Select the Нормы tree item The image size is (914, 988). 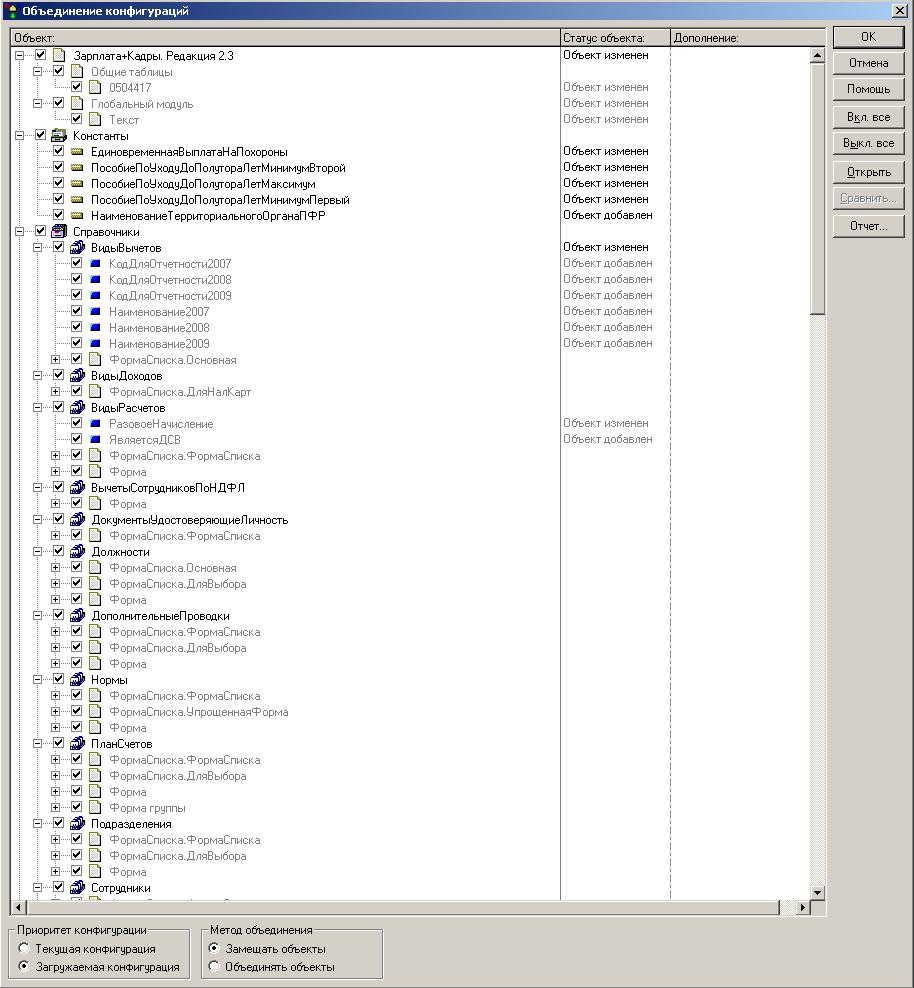109,680
